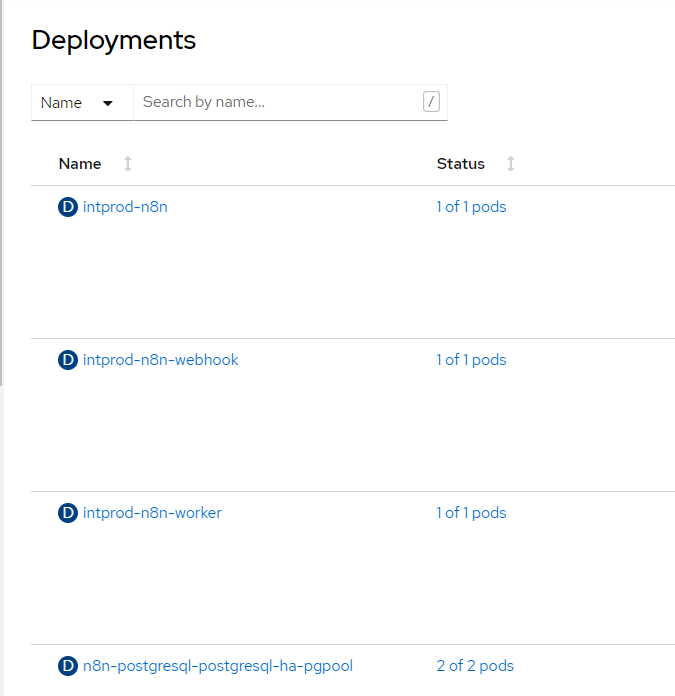The image size is (675, 696).
Task: Click the Deployment icon beside intprod-n8n-webhook
Action: 68,360
